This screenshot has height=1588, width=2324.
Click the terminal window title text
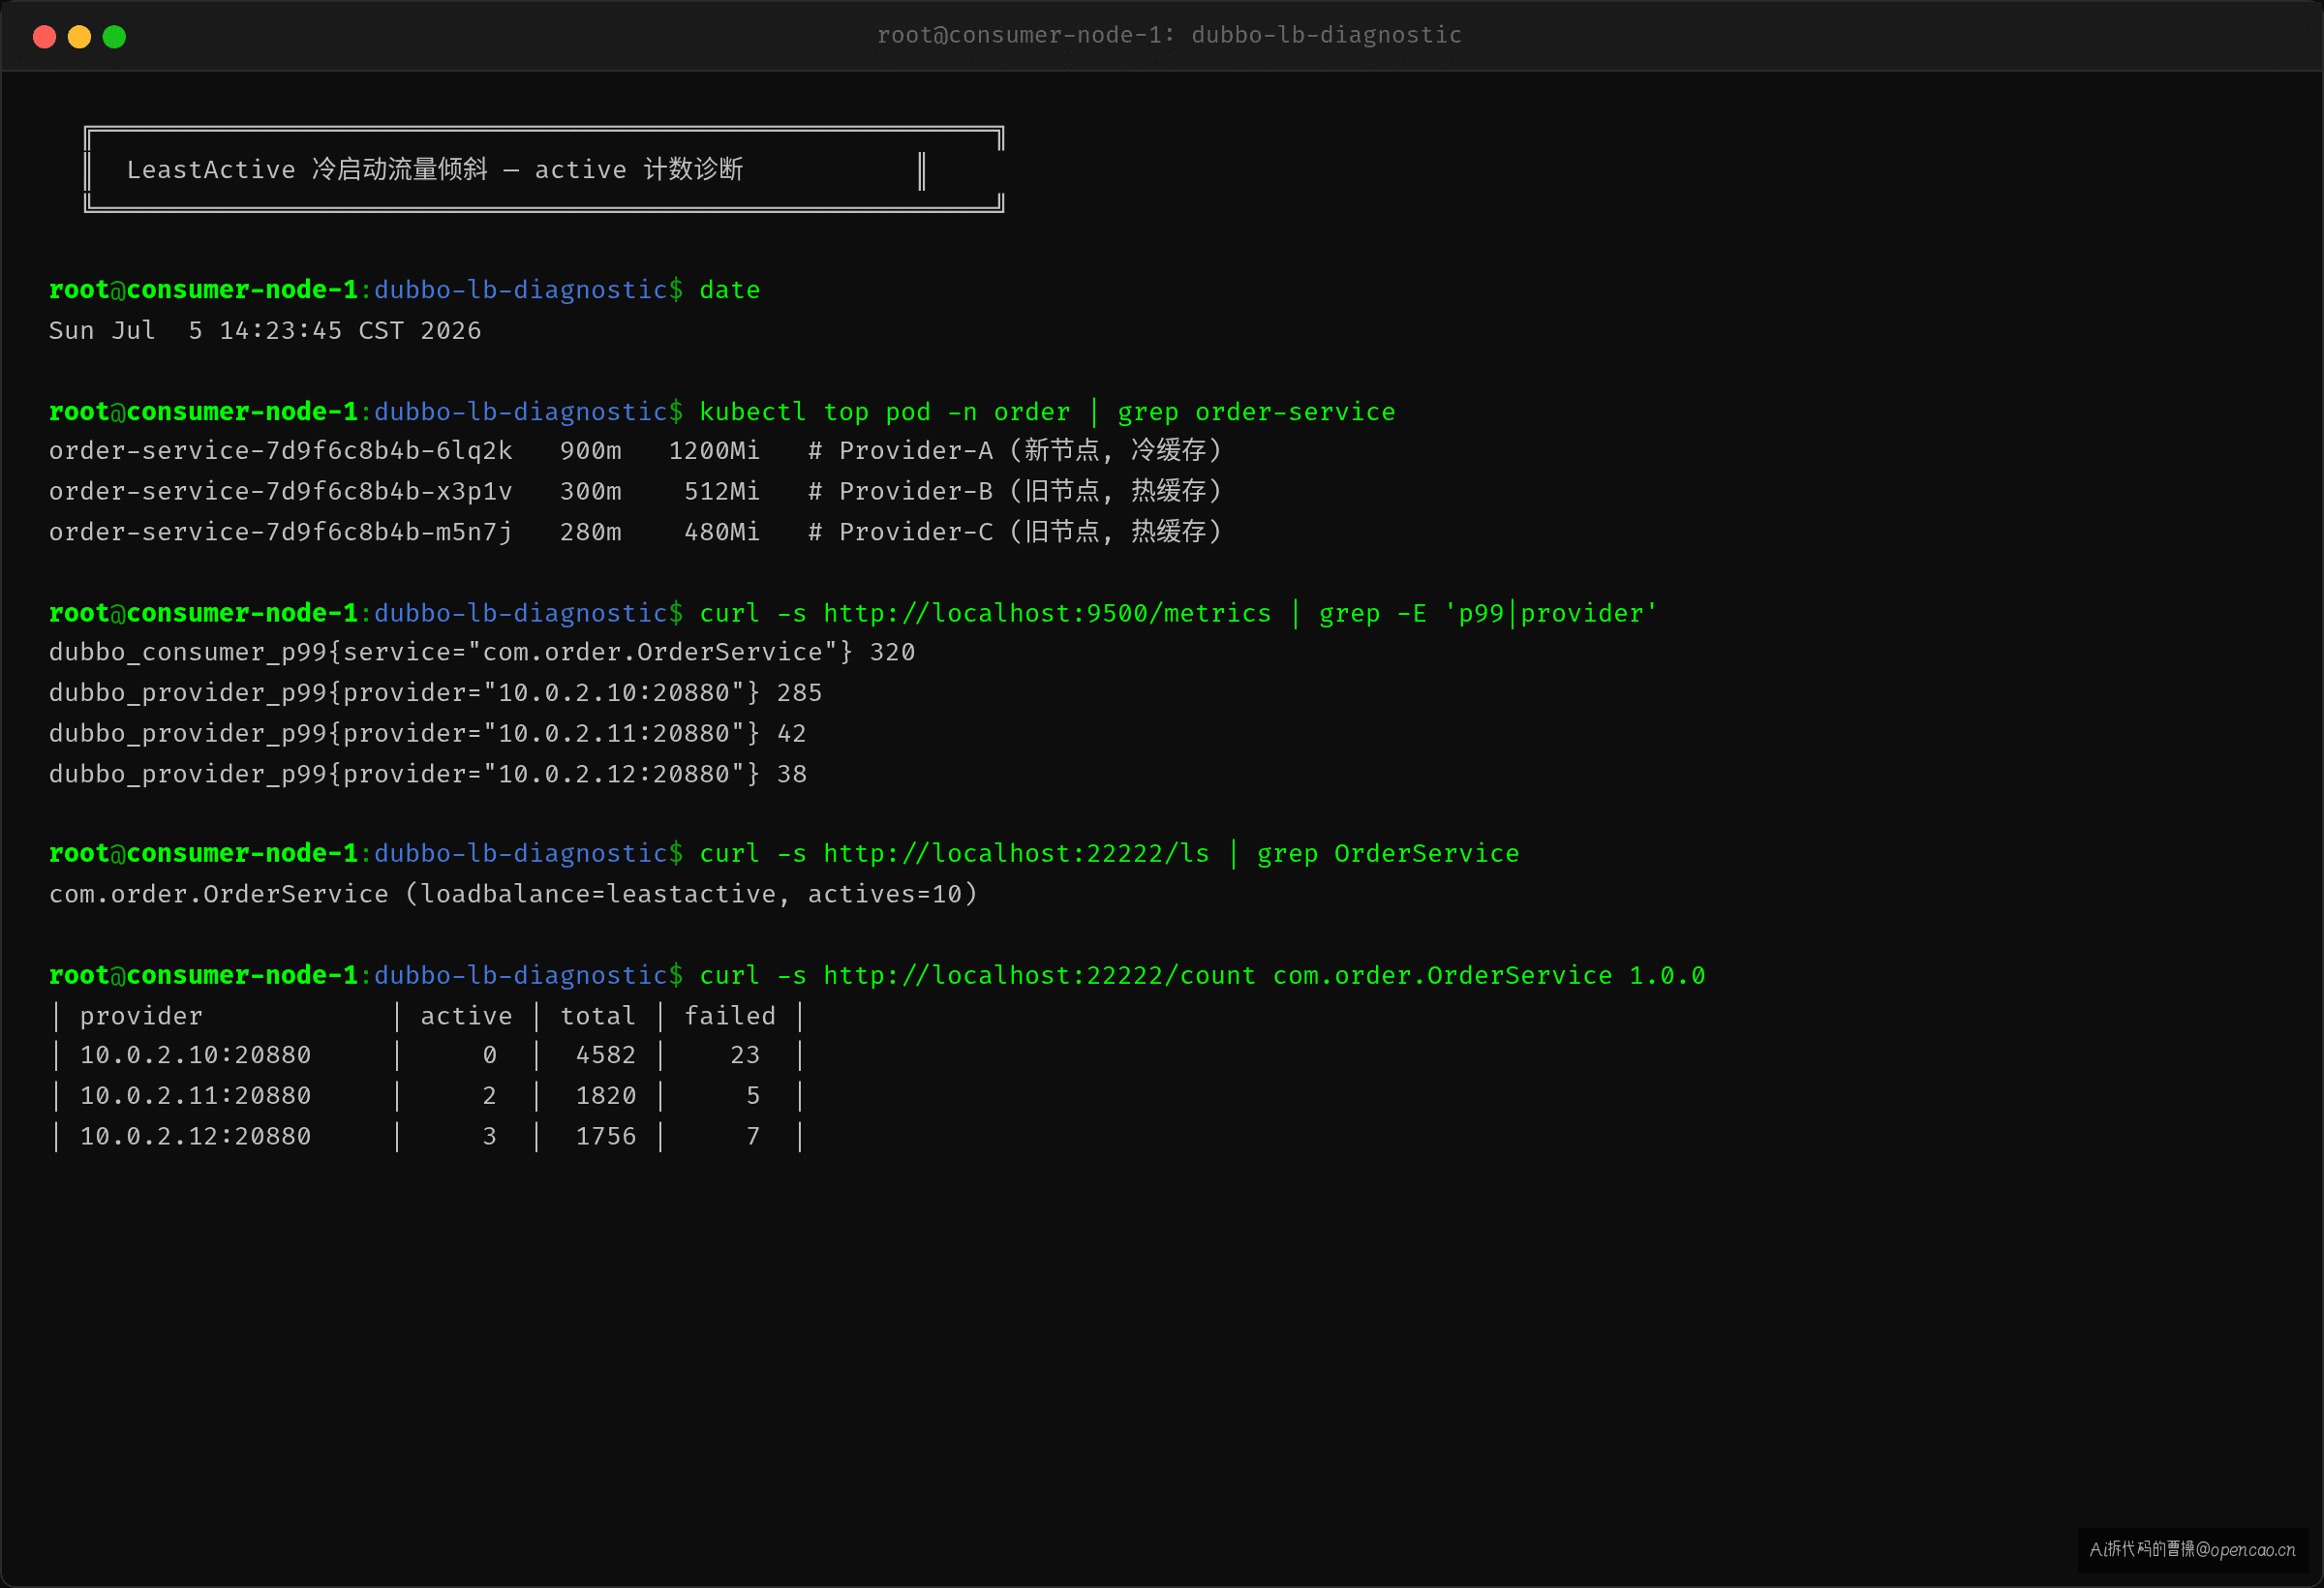pyautogui.click(x=1169, y=35)
